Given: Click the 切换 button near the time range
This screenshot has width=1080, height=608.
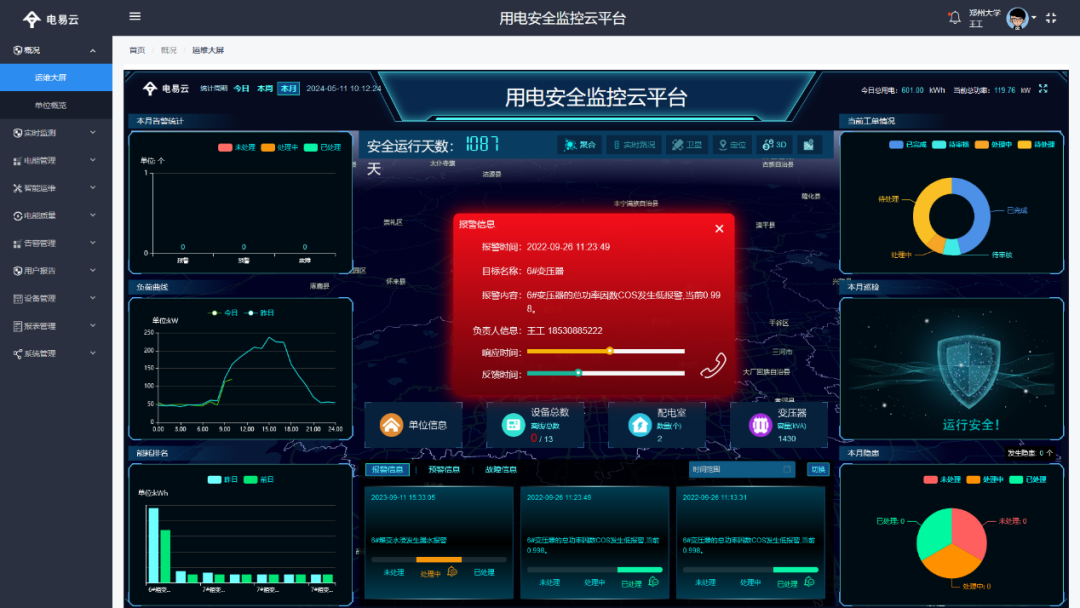Looking at the screenshot, I should 818,469.
